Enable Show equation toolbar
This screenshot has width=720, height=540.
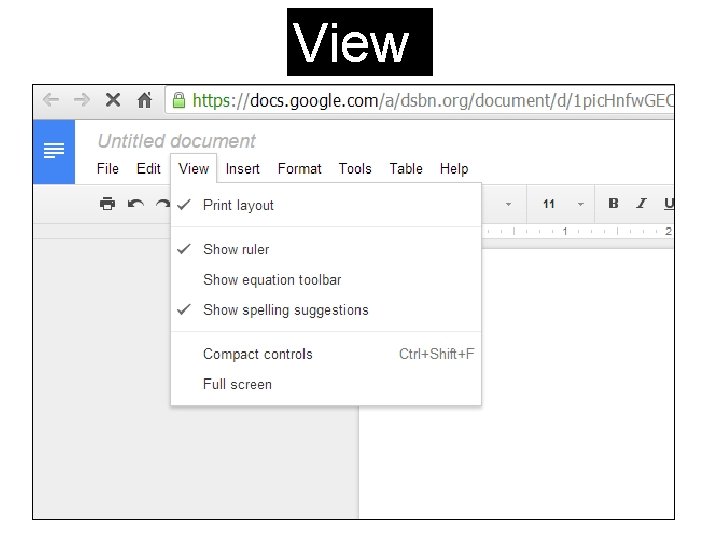tap(326, 280)
